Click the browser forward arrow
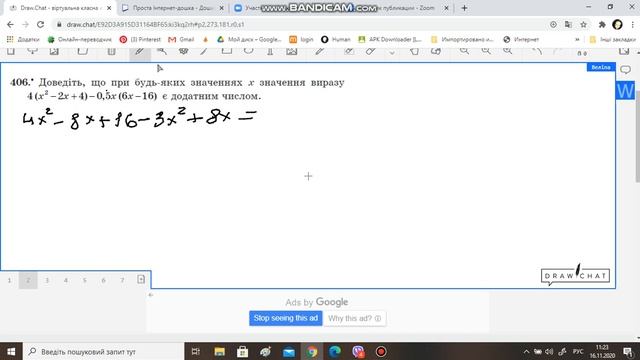This screenshot has height=360, width=640. click(25, 24)
